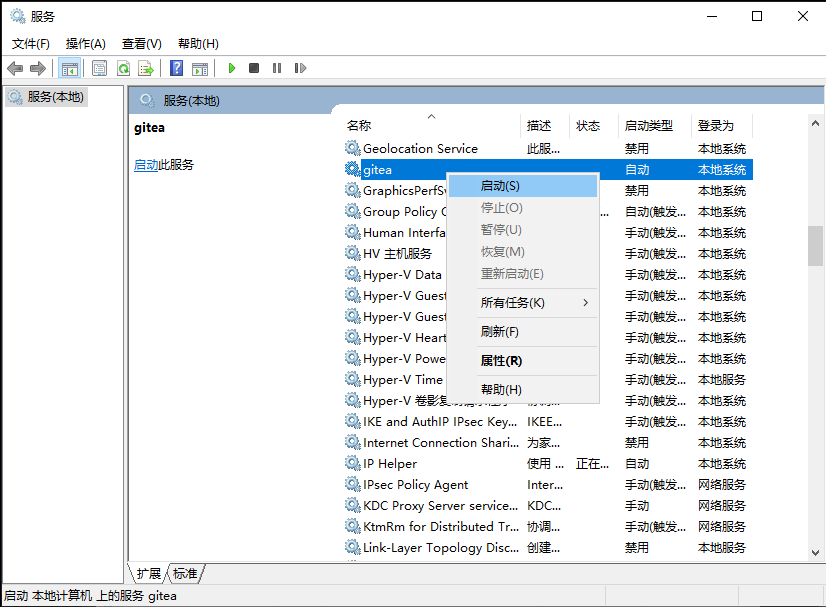
Task: Select the KtmRm for Distributed Tr... row
Action: (x=548, y=527)
